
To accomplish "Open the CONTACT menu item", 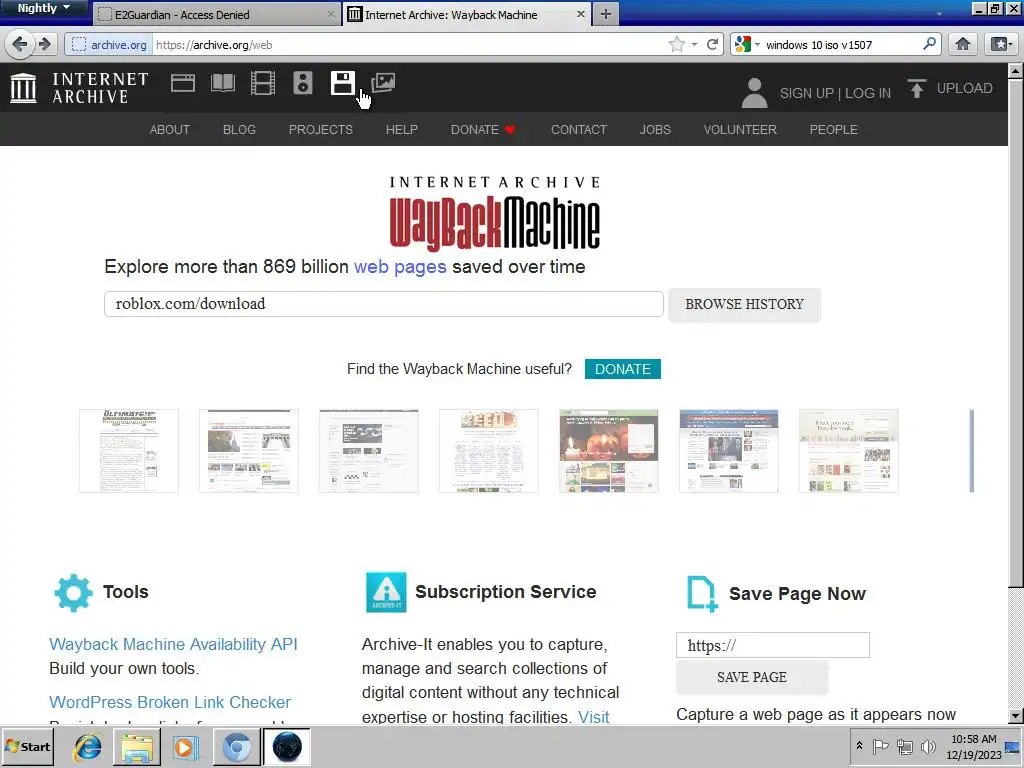I will coord(579,129).
